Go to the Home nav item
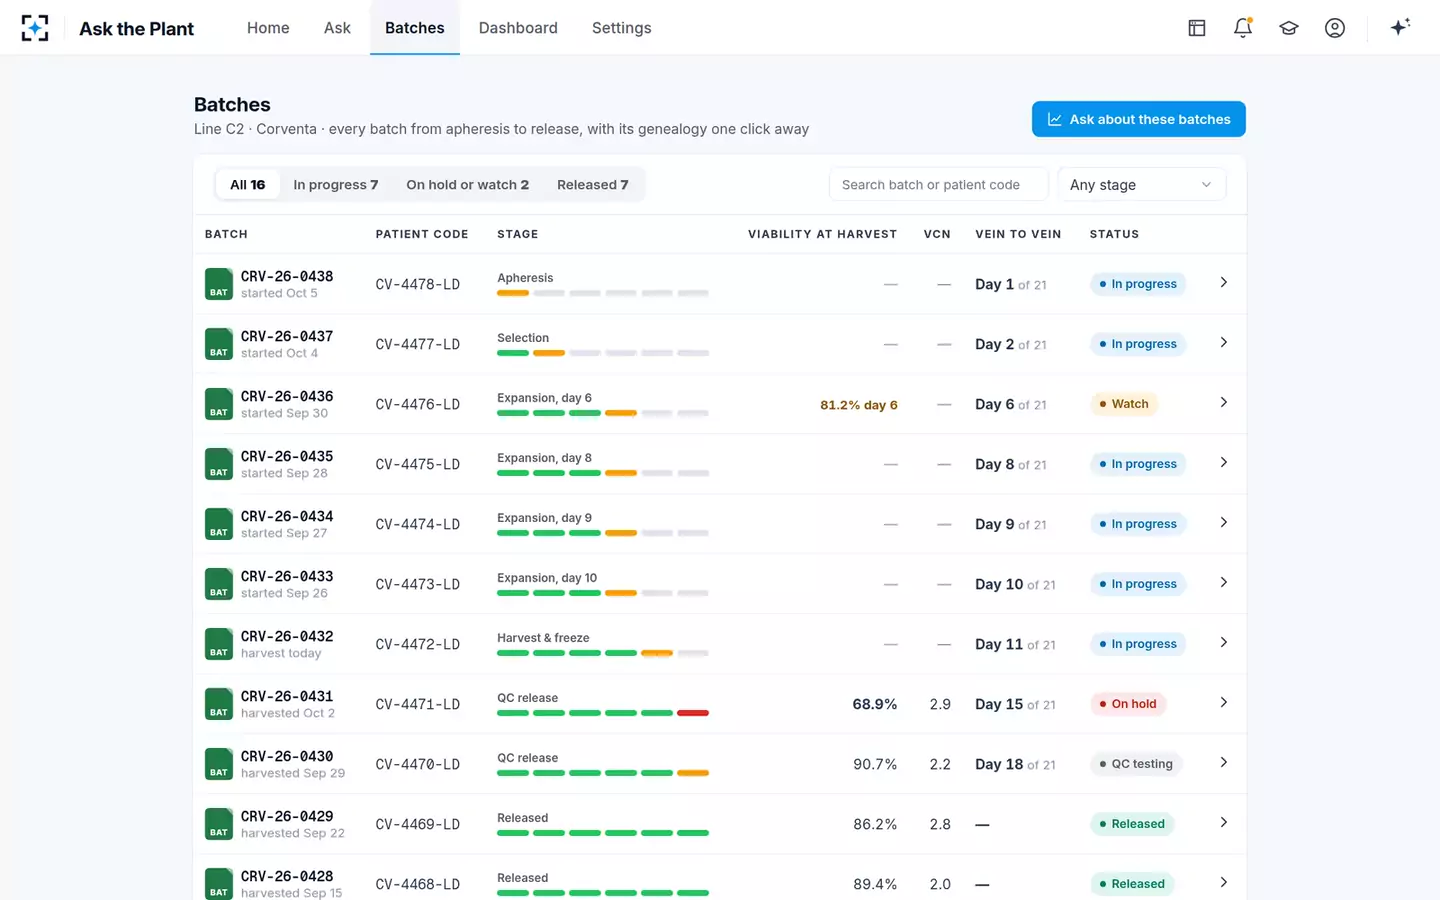Image resolution: width=1440 pixels, height=900 pixels. [x=268, y=28]
